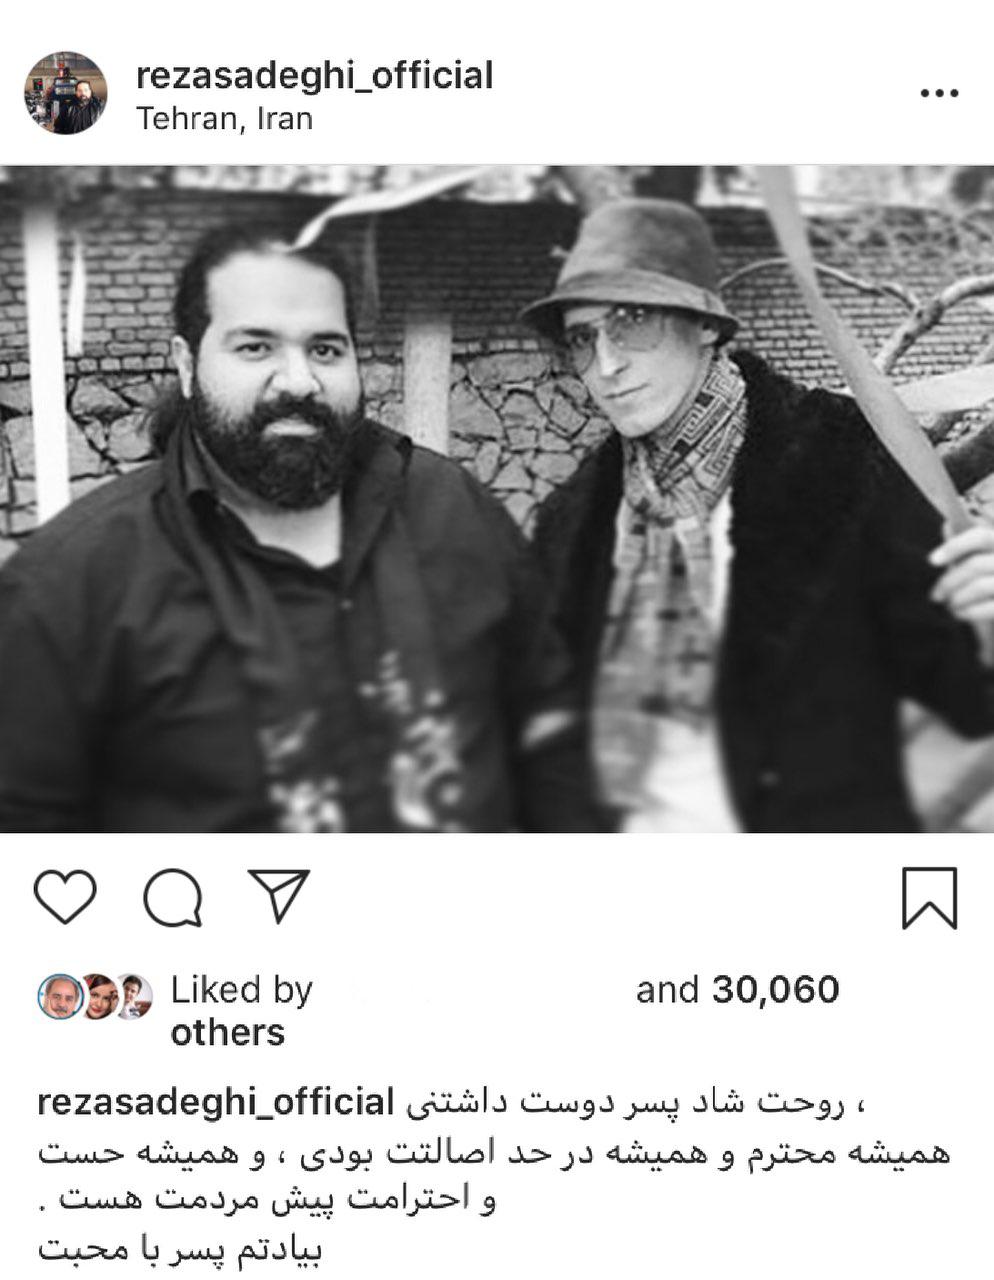
Task: View the third liker's round avatar
Action: (x=134, y=996)
